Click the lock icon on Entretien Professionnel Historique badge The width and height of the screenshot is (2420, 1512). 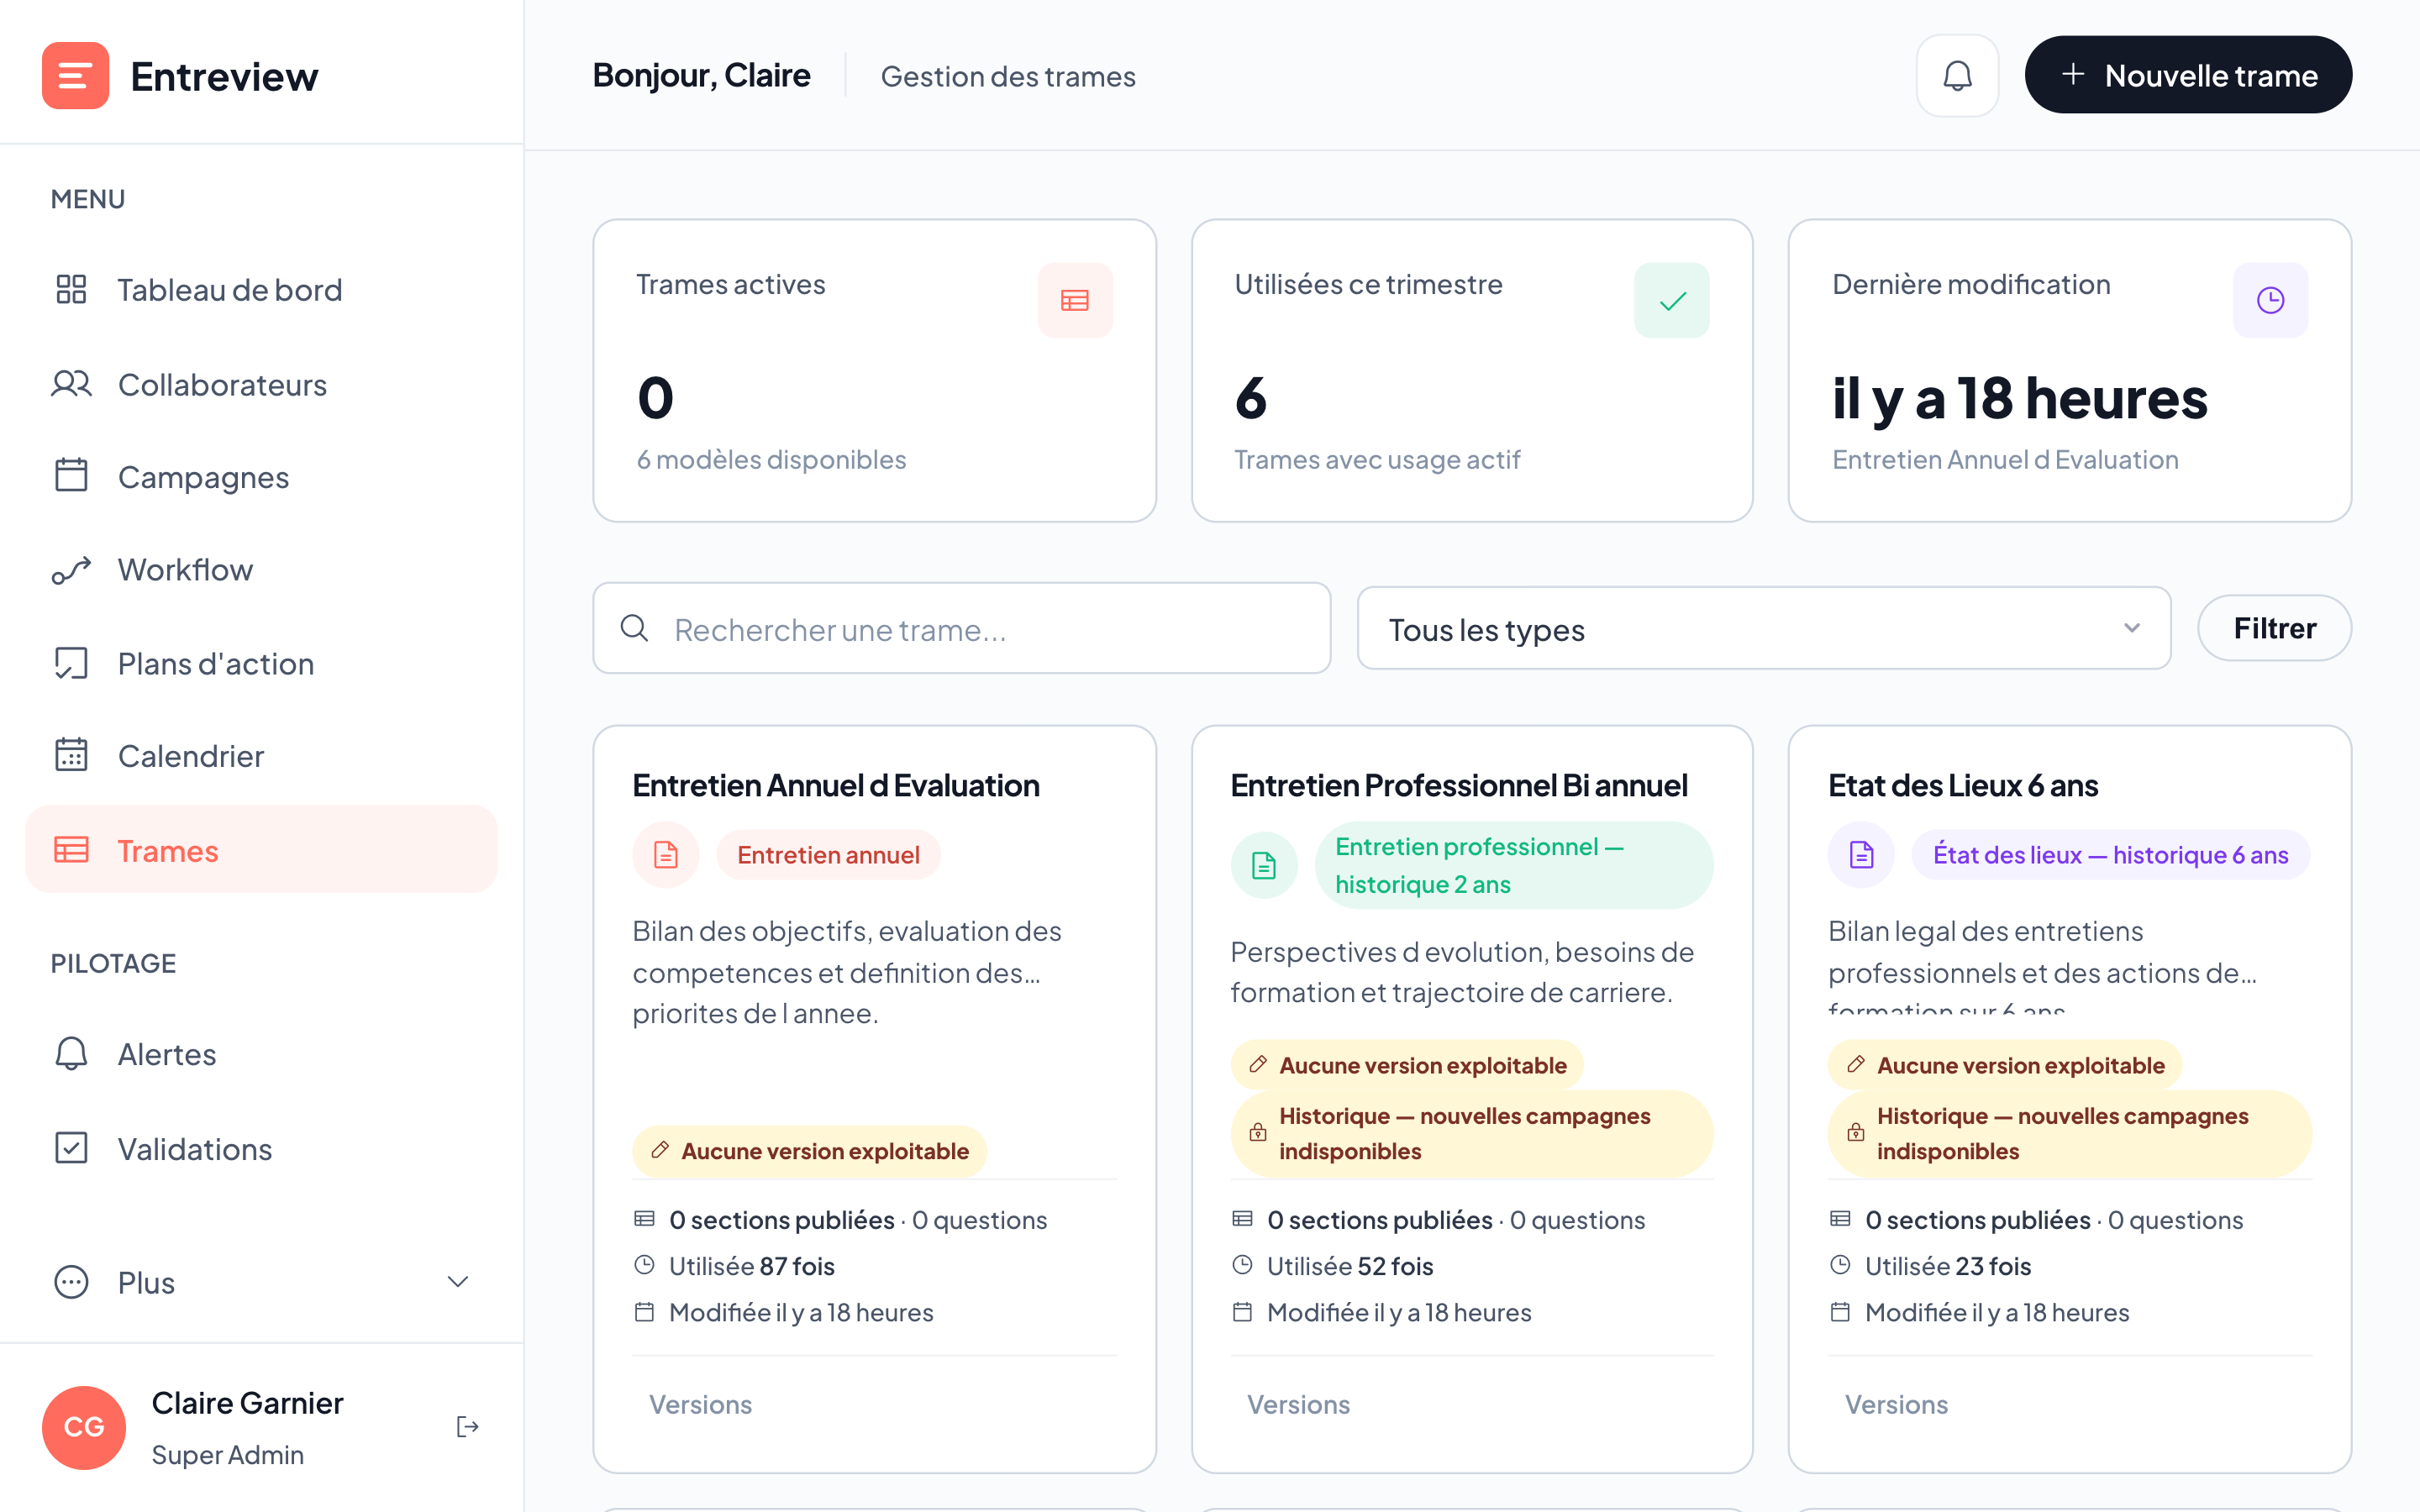point(1258,1133)
